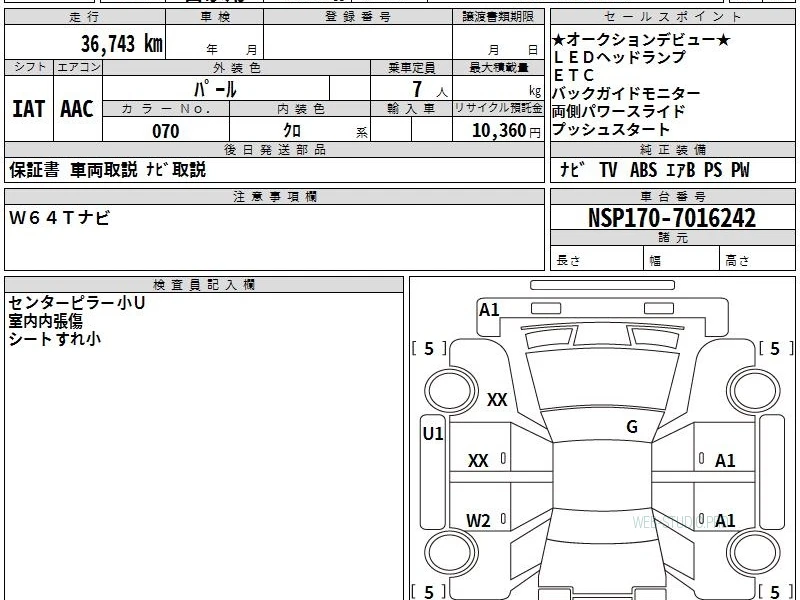This screenshot has height=600, width=800.
Task: Click the ナビ取説 item
Action: coord(176,170)
